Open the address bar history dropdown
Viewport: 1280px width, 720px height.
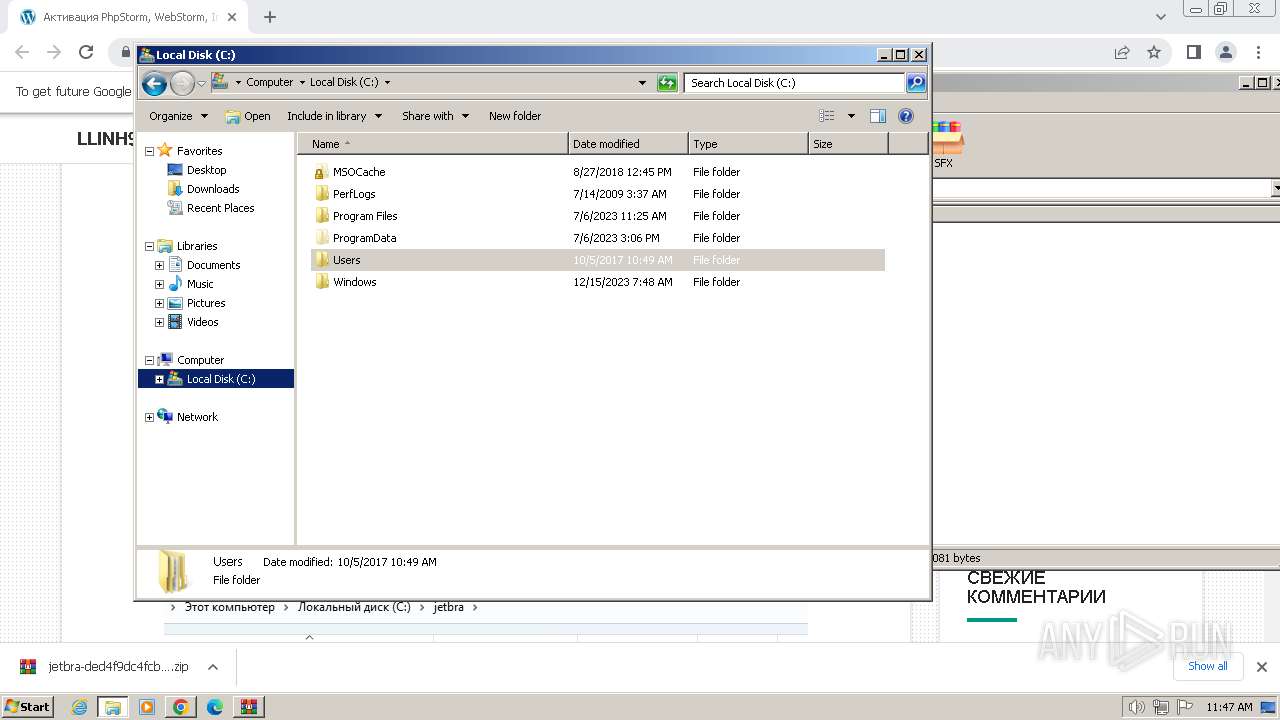pyautogui.click(x=642, y=83)
